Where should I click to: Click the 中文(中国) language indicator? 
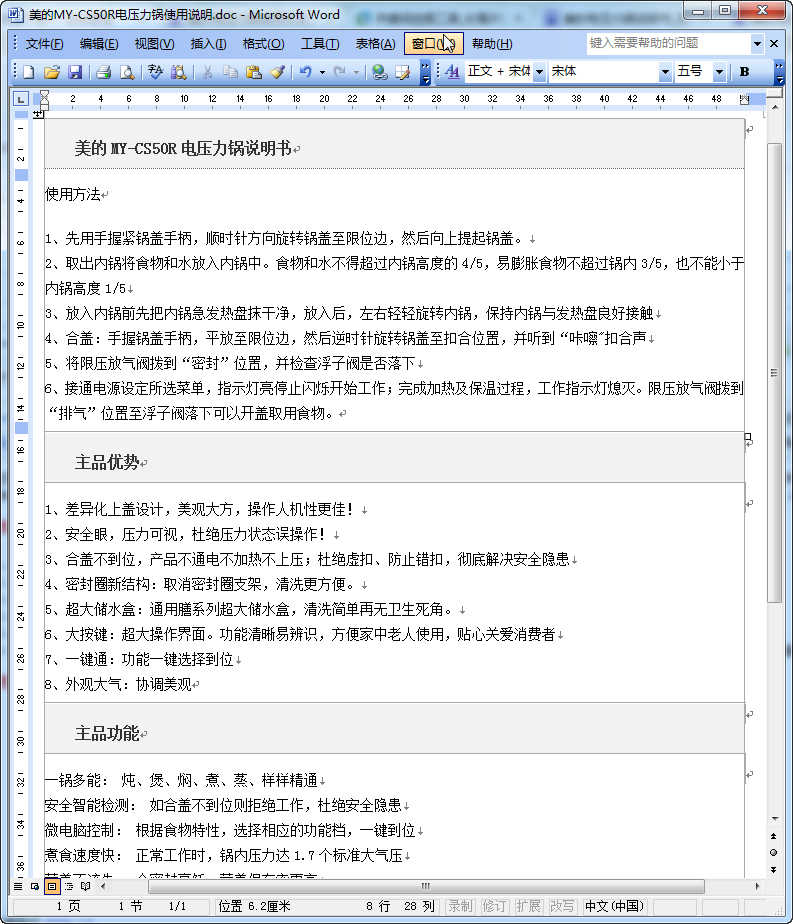click(x=614, y=906)
